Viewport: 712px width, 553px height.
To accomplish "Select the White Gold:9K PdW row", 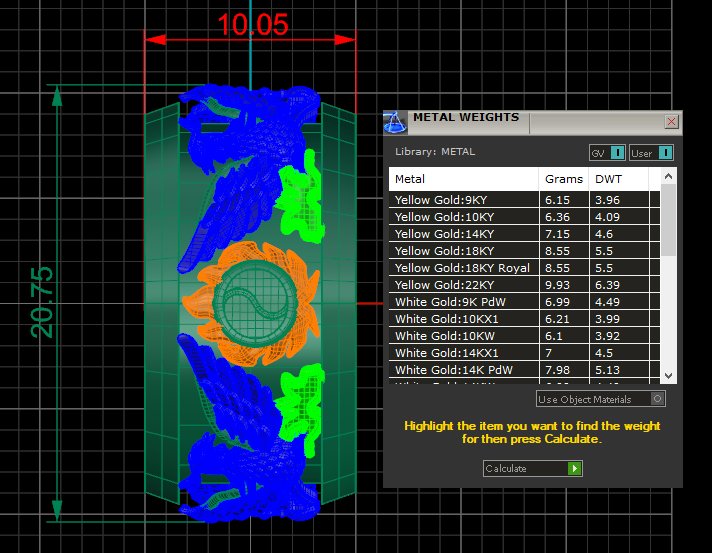I will pyautogui.click(x=524, y=302).
